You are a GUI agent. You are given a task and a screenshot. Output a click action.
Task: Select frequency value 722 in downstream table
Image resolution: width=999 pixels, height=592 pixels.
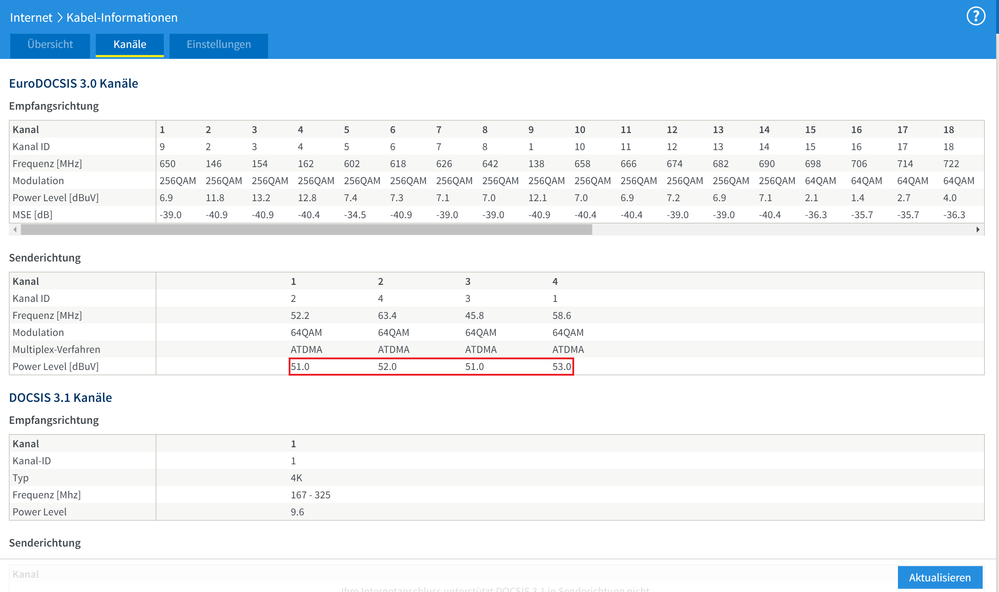point(951,164)
